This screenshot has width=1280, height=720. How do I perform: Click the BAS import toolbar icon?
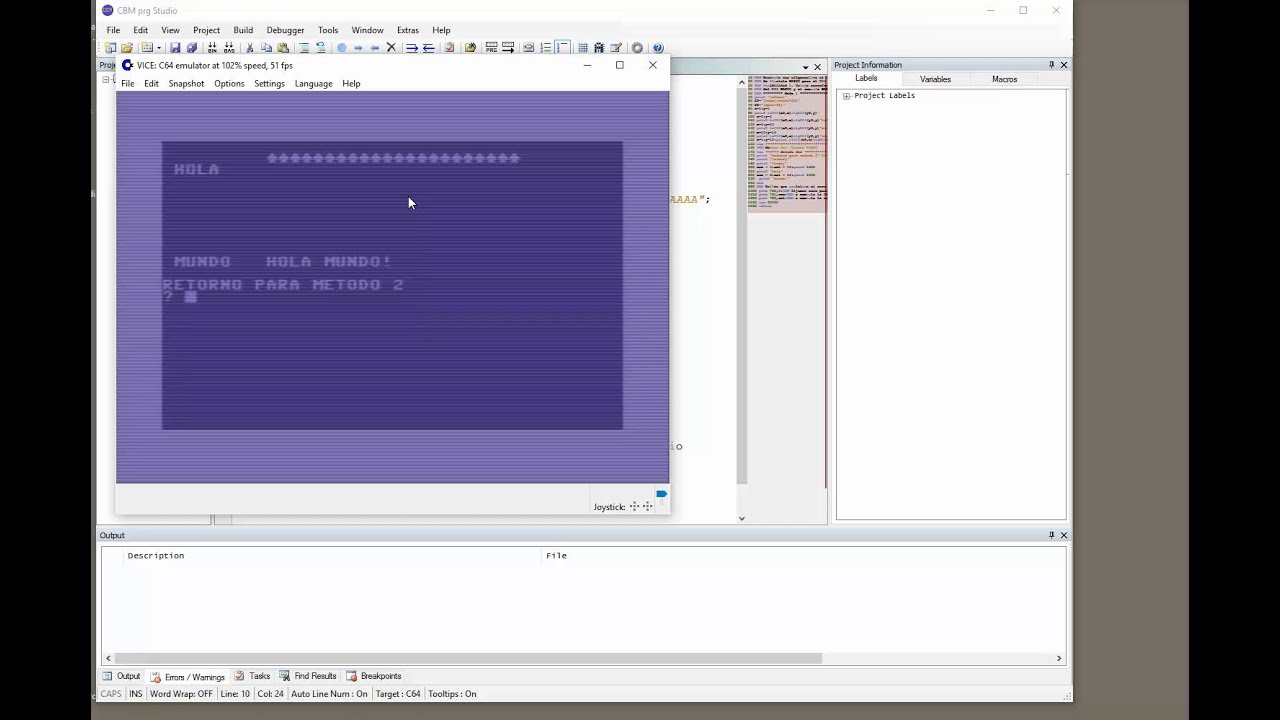point(229,48)
